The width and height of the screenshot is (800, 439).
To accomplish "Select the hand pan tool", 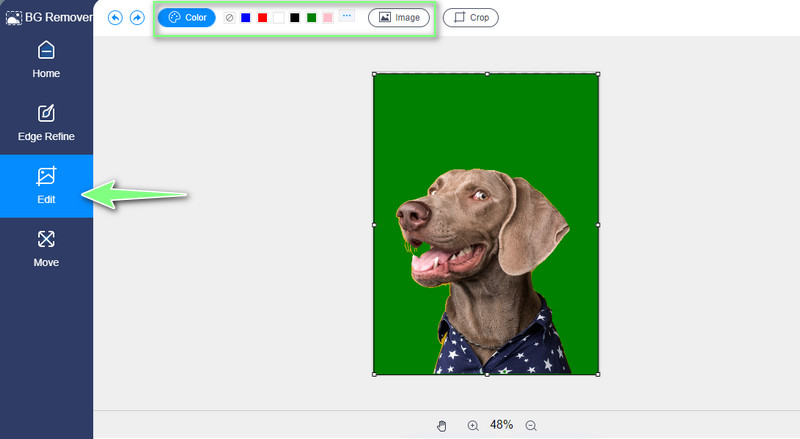I will 442,426.
